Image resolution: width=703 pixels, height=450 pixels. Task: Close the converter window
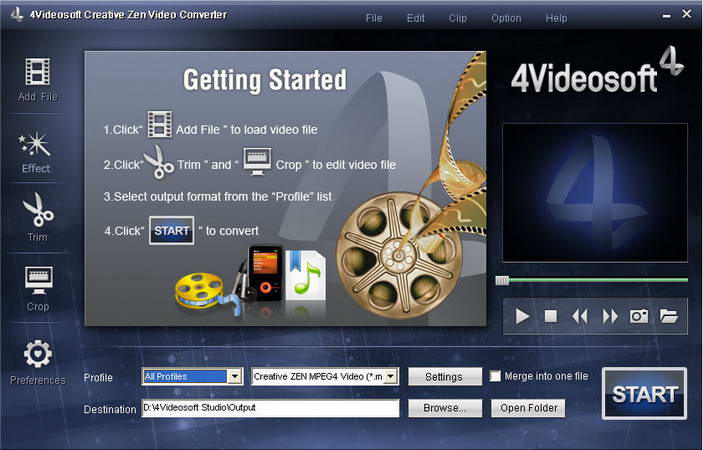click(686, 14)
